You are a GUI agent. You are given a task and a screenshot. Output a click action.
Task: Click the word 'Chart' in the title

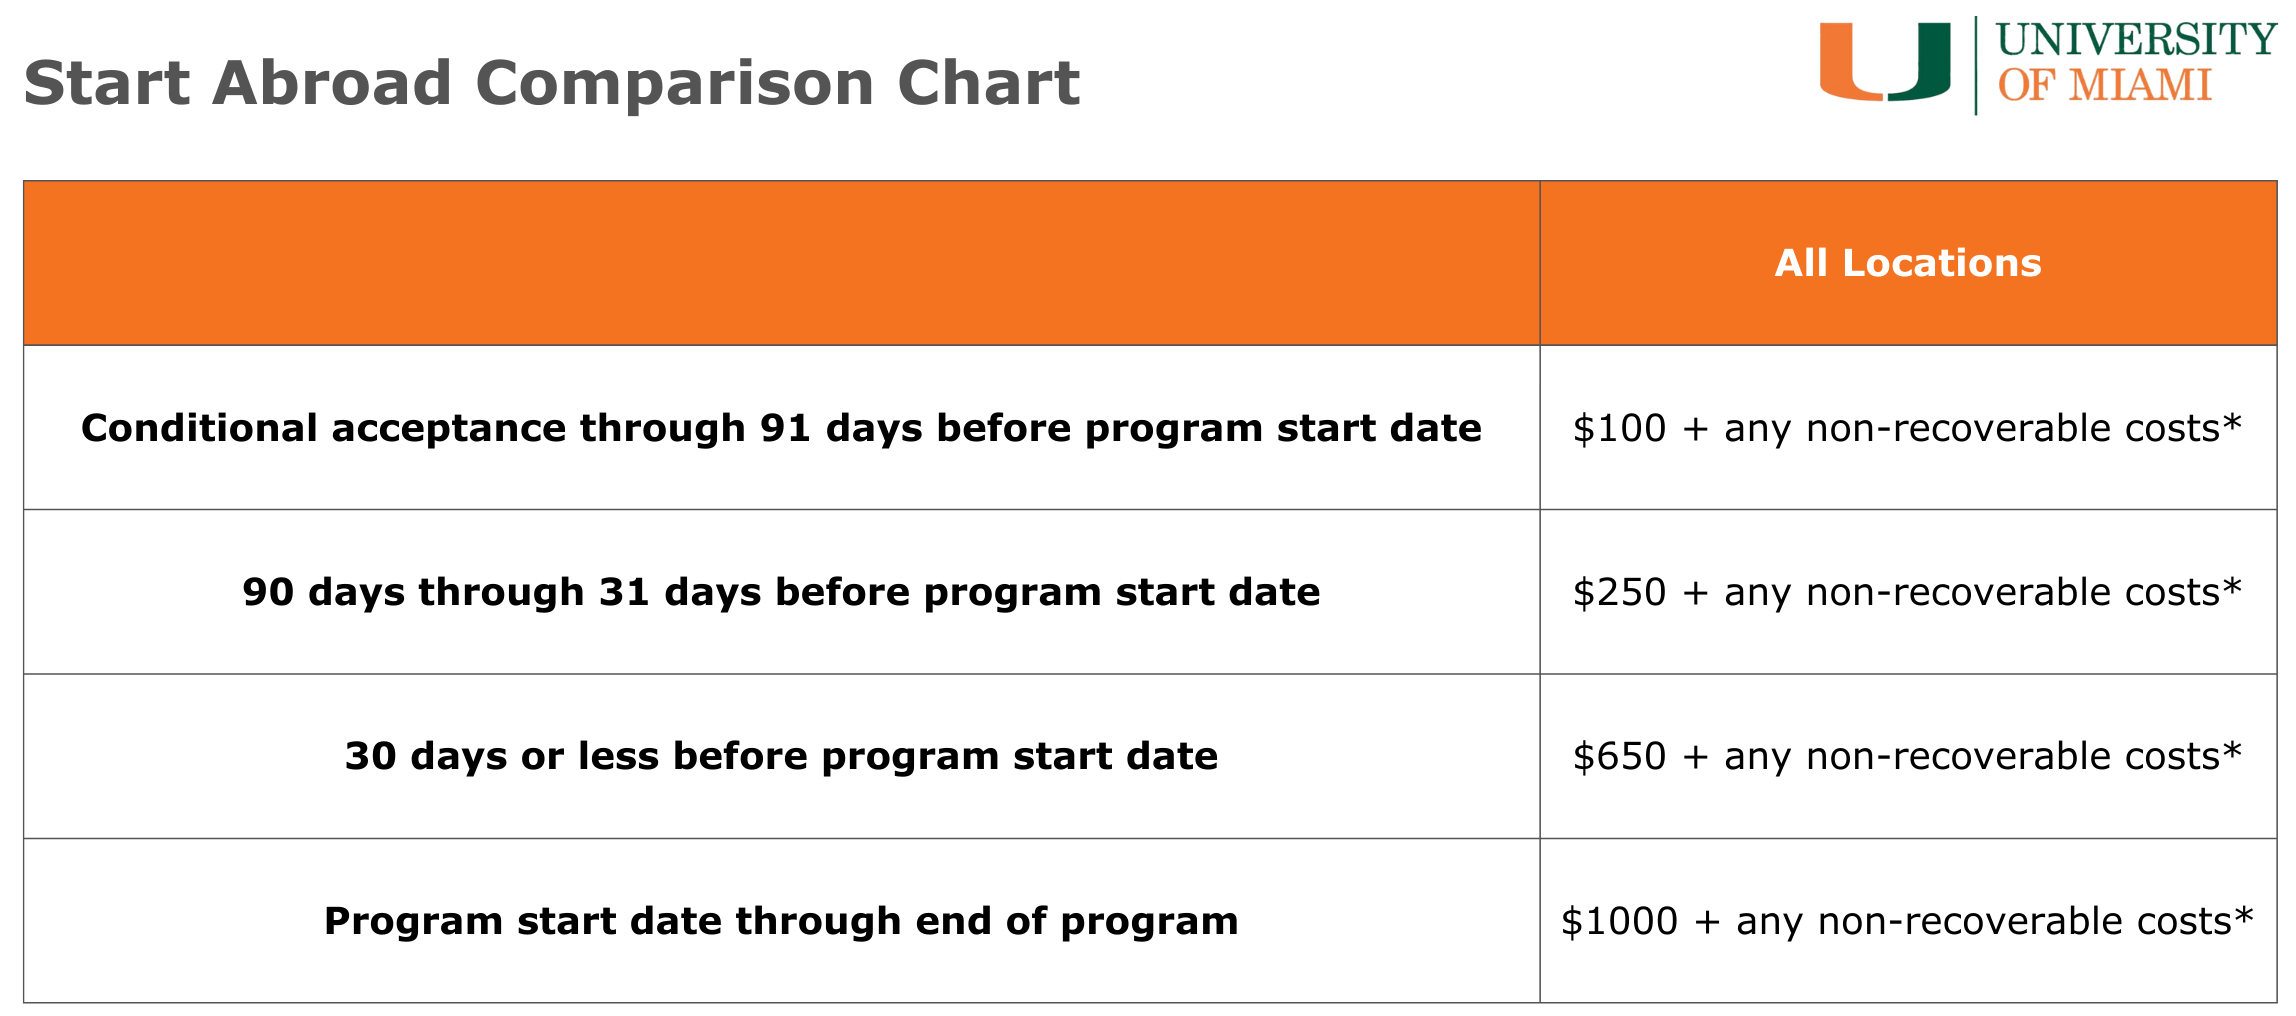(988, 82)
